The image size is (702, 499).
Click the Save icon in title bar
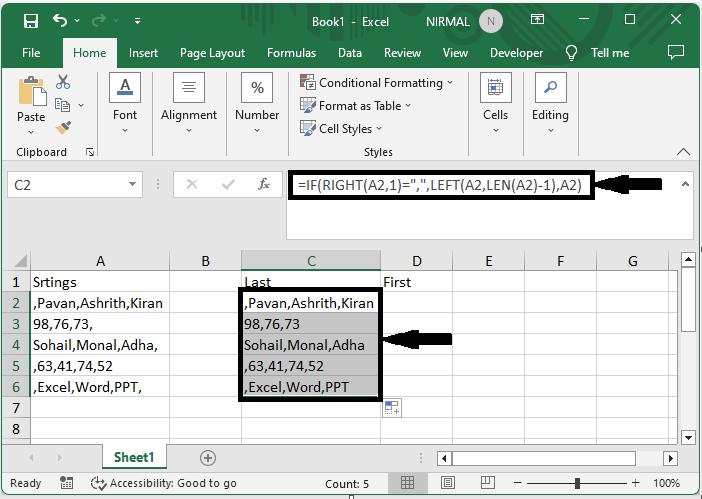point(30,20)
